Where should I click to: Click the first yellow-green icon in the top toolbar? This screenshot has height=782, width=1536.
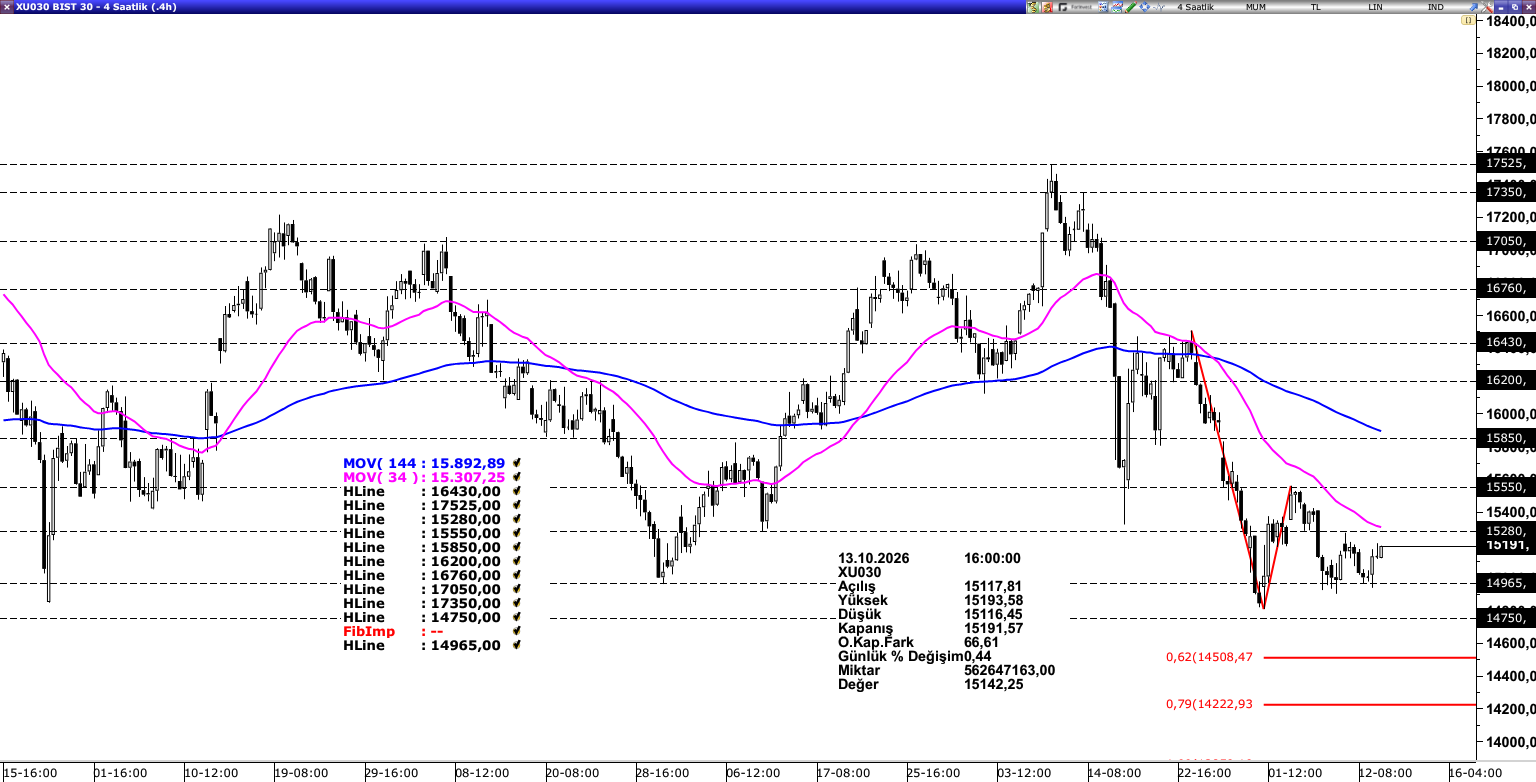pyautogui.click(x=1033, y=7)
